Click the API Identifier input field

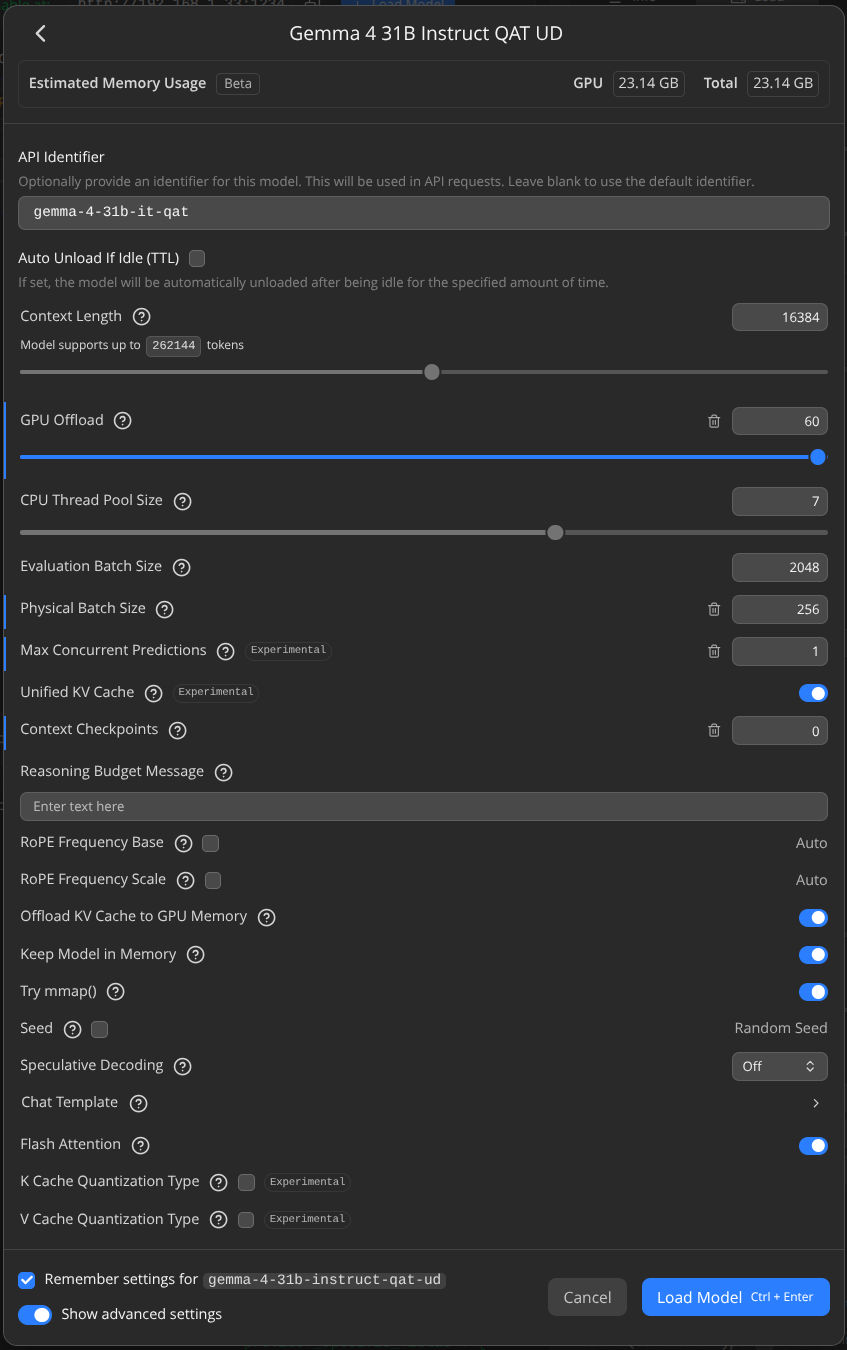pos(424,213)
